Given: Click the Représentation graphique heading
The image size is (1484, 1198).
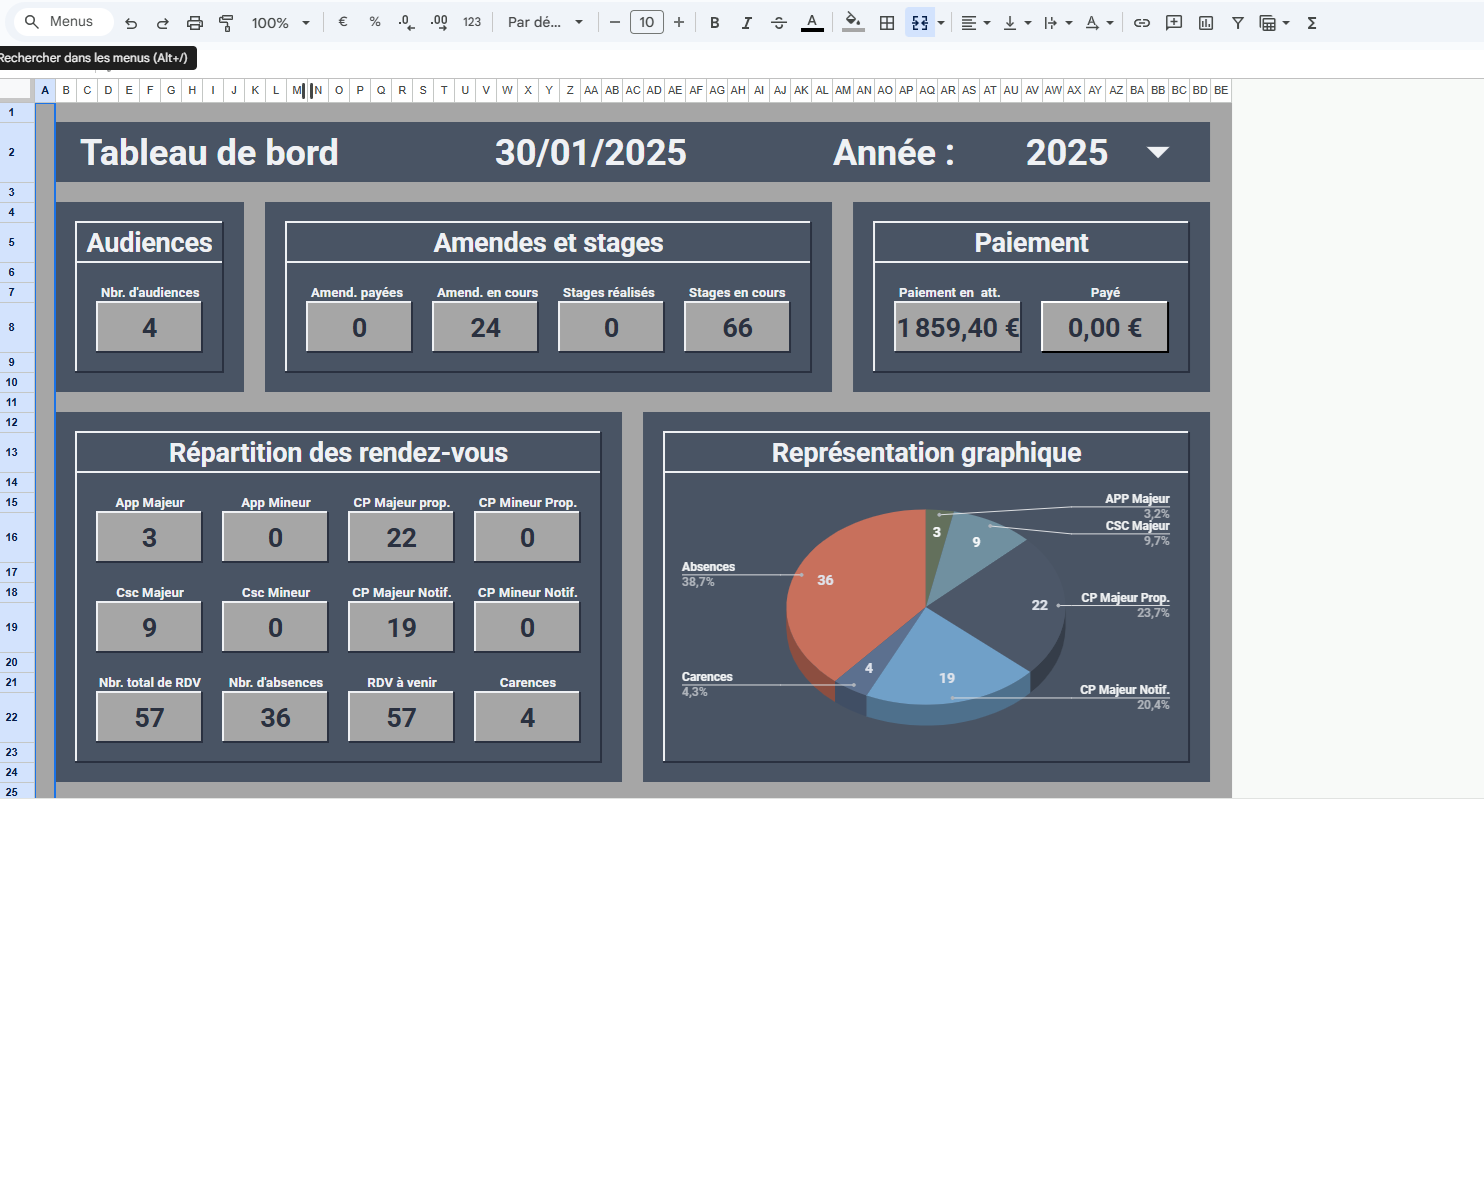Looking at the screenshot, I should click(x=926, y=453).
